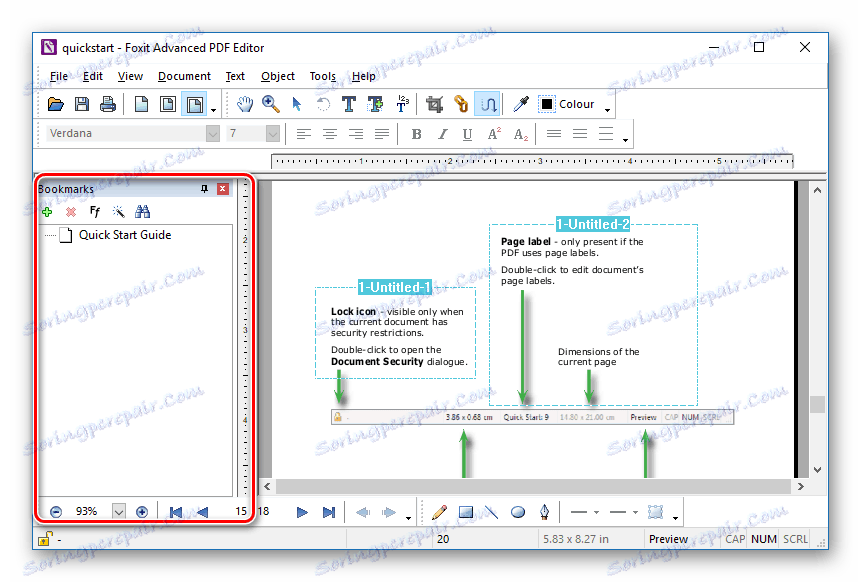The image size is (861, 582).
Task: Open the File menu
Action: 58,76
